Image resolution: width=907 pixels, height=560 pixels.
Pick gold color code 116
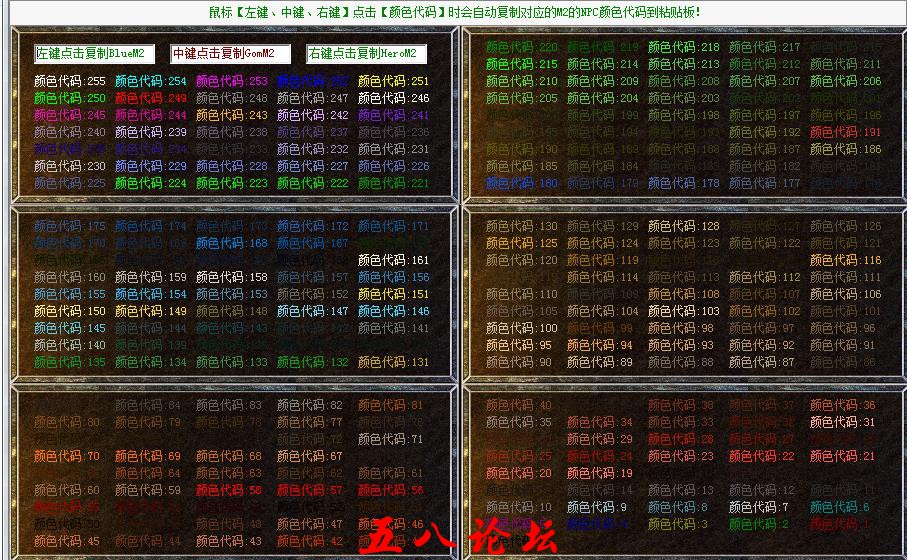pos(846,260)
